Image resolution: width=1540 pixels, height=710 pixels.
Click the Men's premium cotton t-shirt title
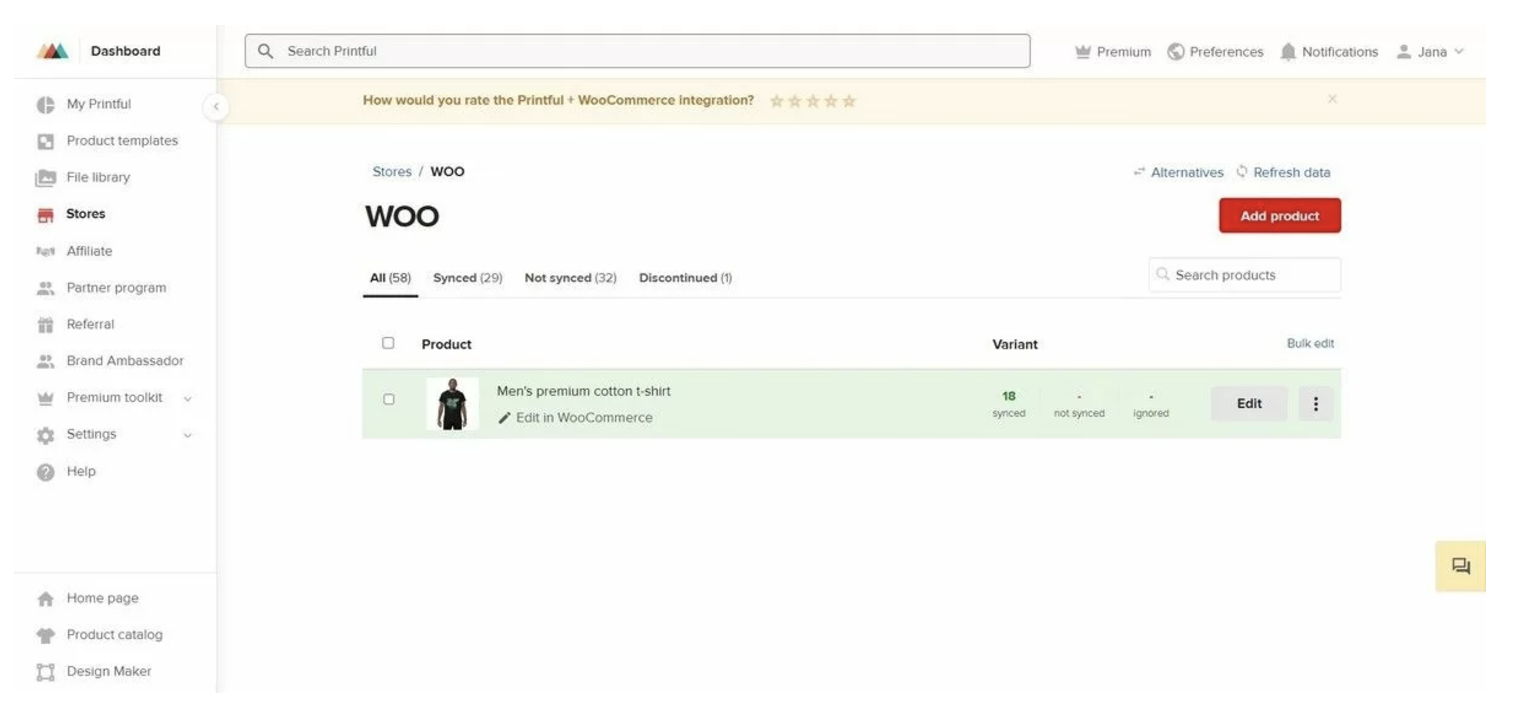click(584, 391)
